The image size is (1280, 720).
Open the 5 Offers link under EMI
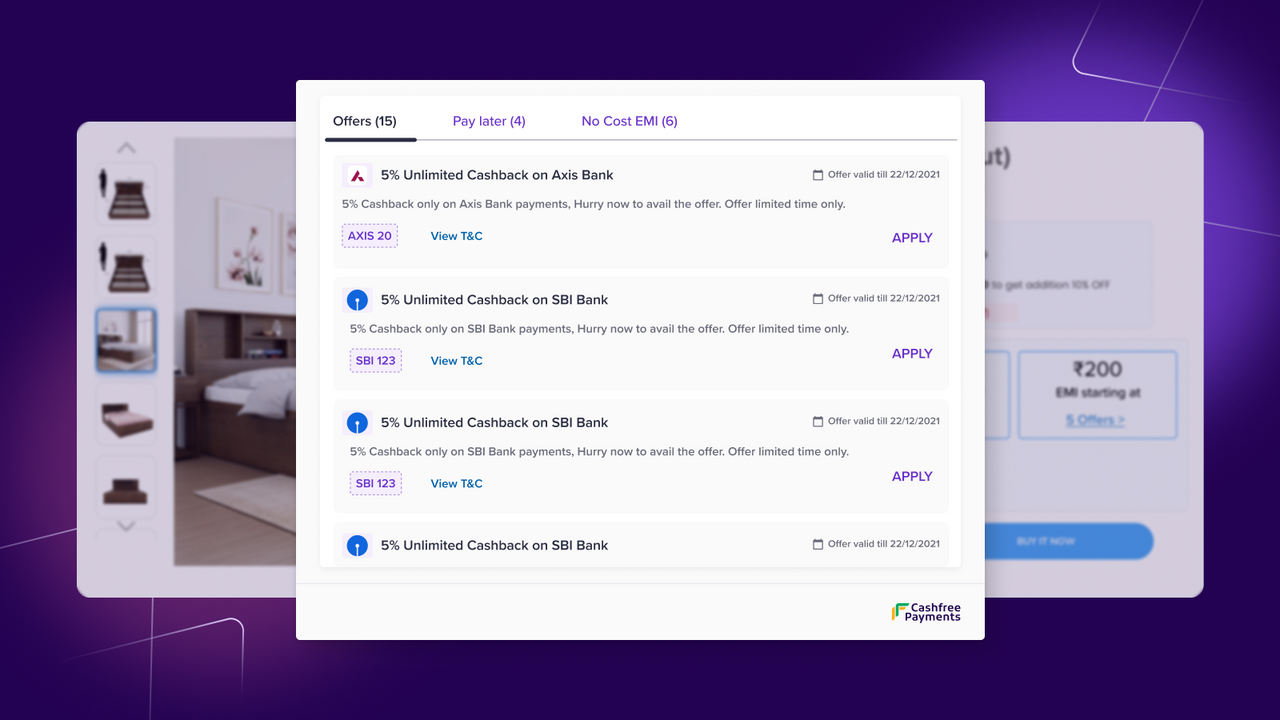pos(1095,420)
